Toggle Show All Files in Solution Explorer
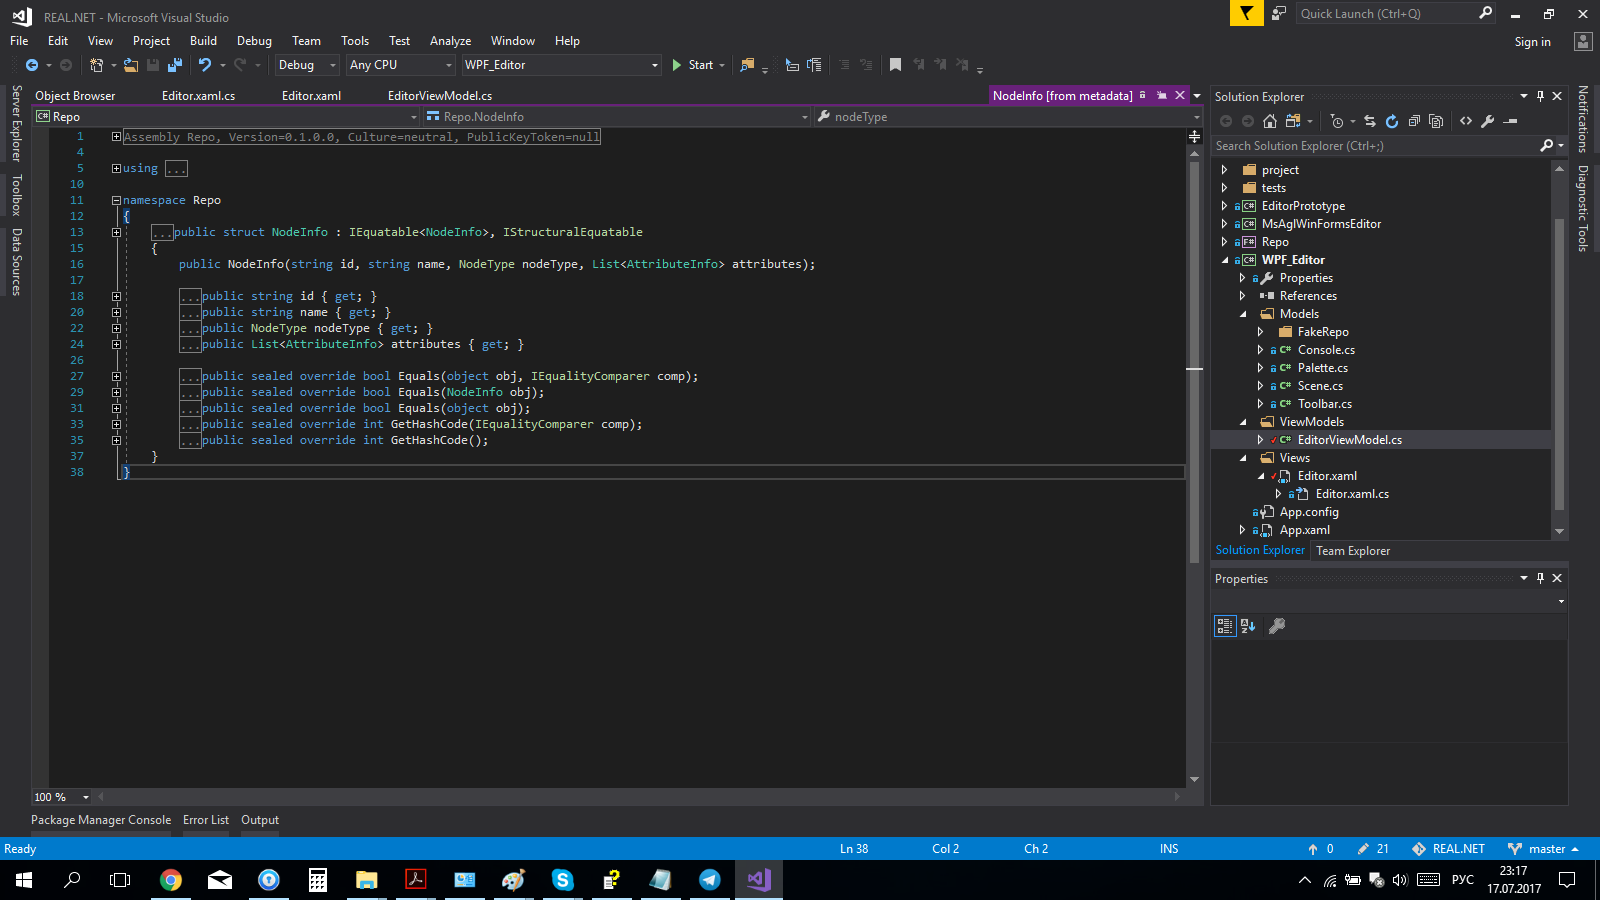 tap(1436, 121)
